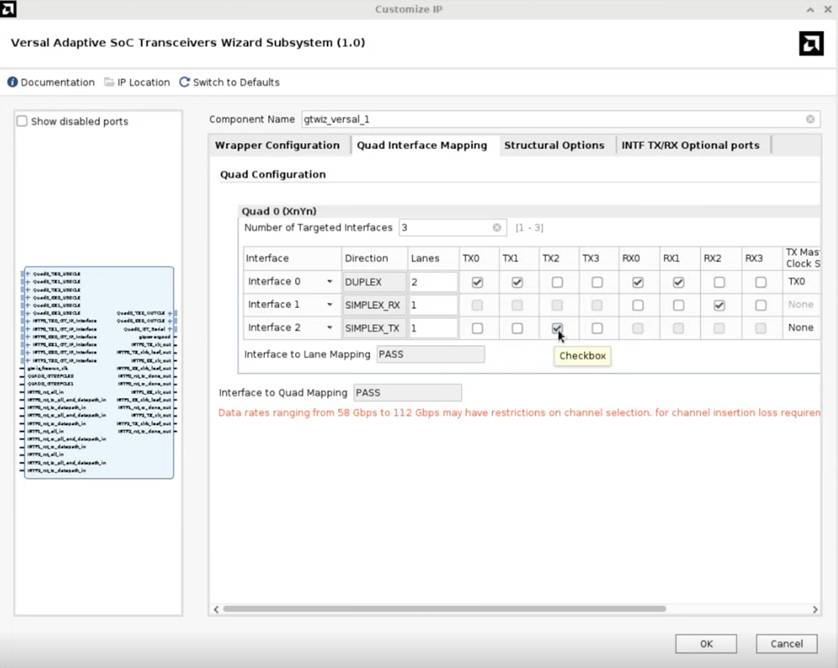Viewport: 838px width, 668px height.
Task: Check TX0 for Interface 2
Action: [x=477, y=328]
